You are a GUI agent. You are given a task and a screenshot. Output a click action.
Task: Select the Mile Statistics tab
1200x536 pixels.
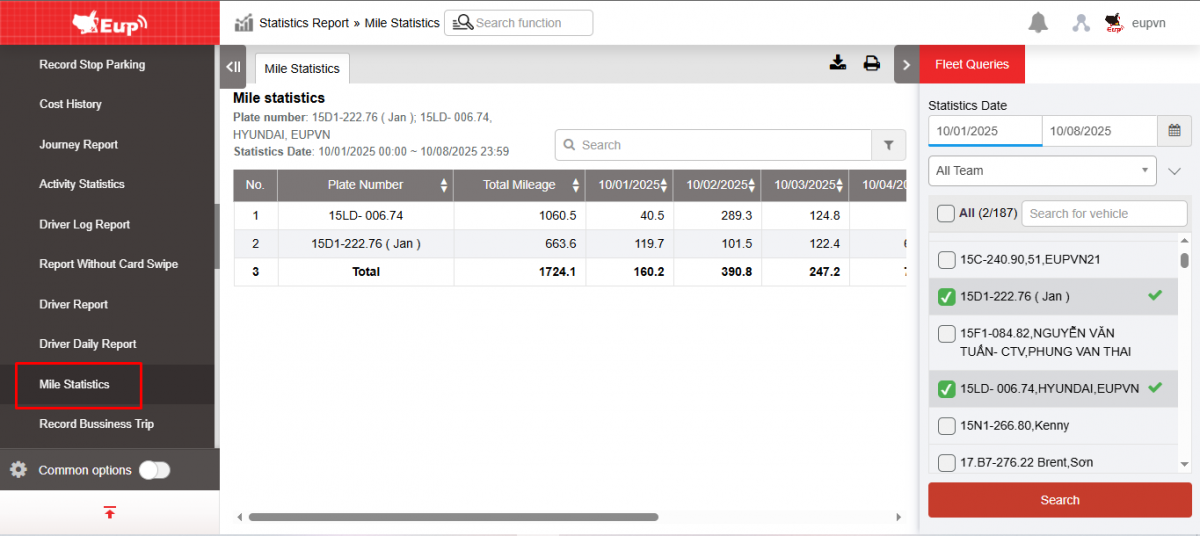click(x=302, y=69)
